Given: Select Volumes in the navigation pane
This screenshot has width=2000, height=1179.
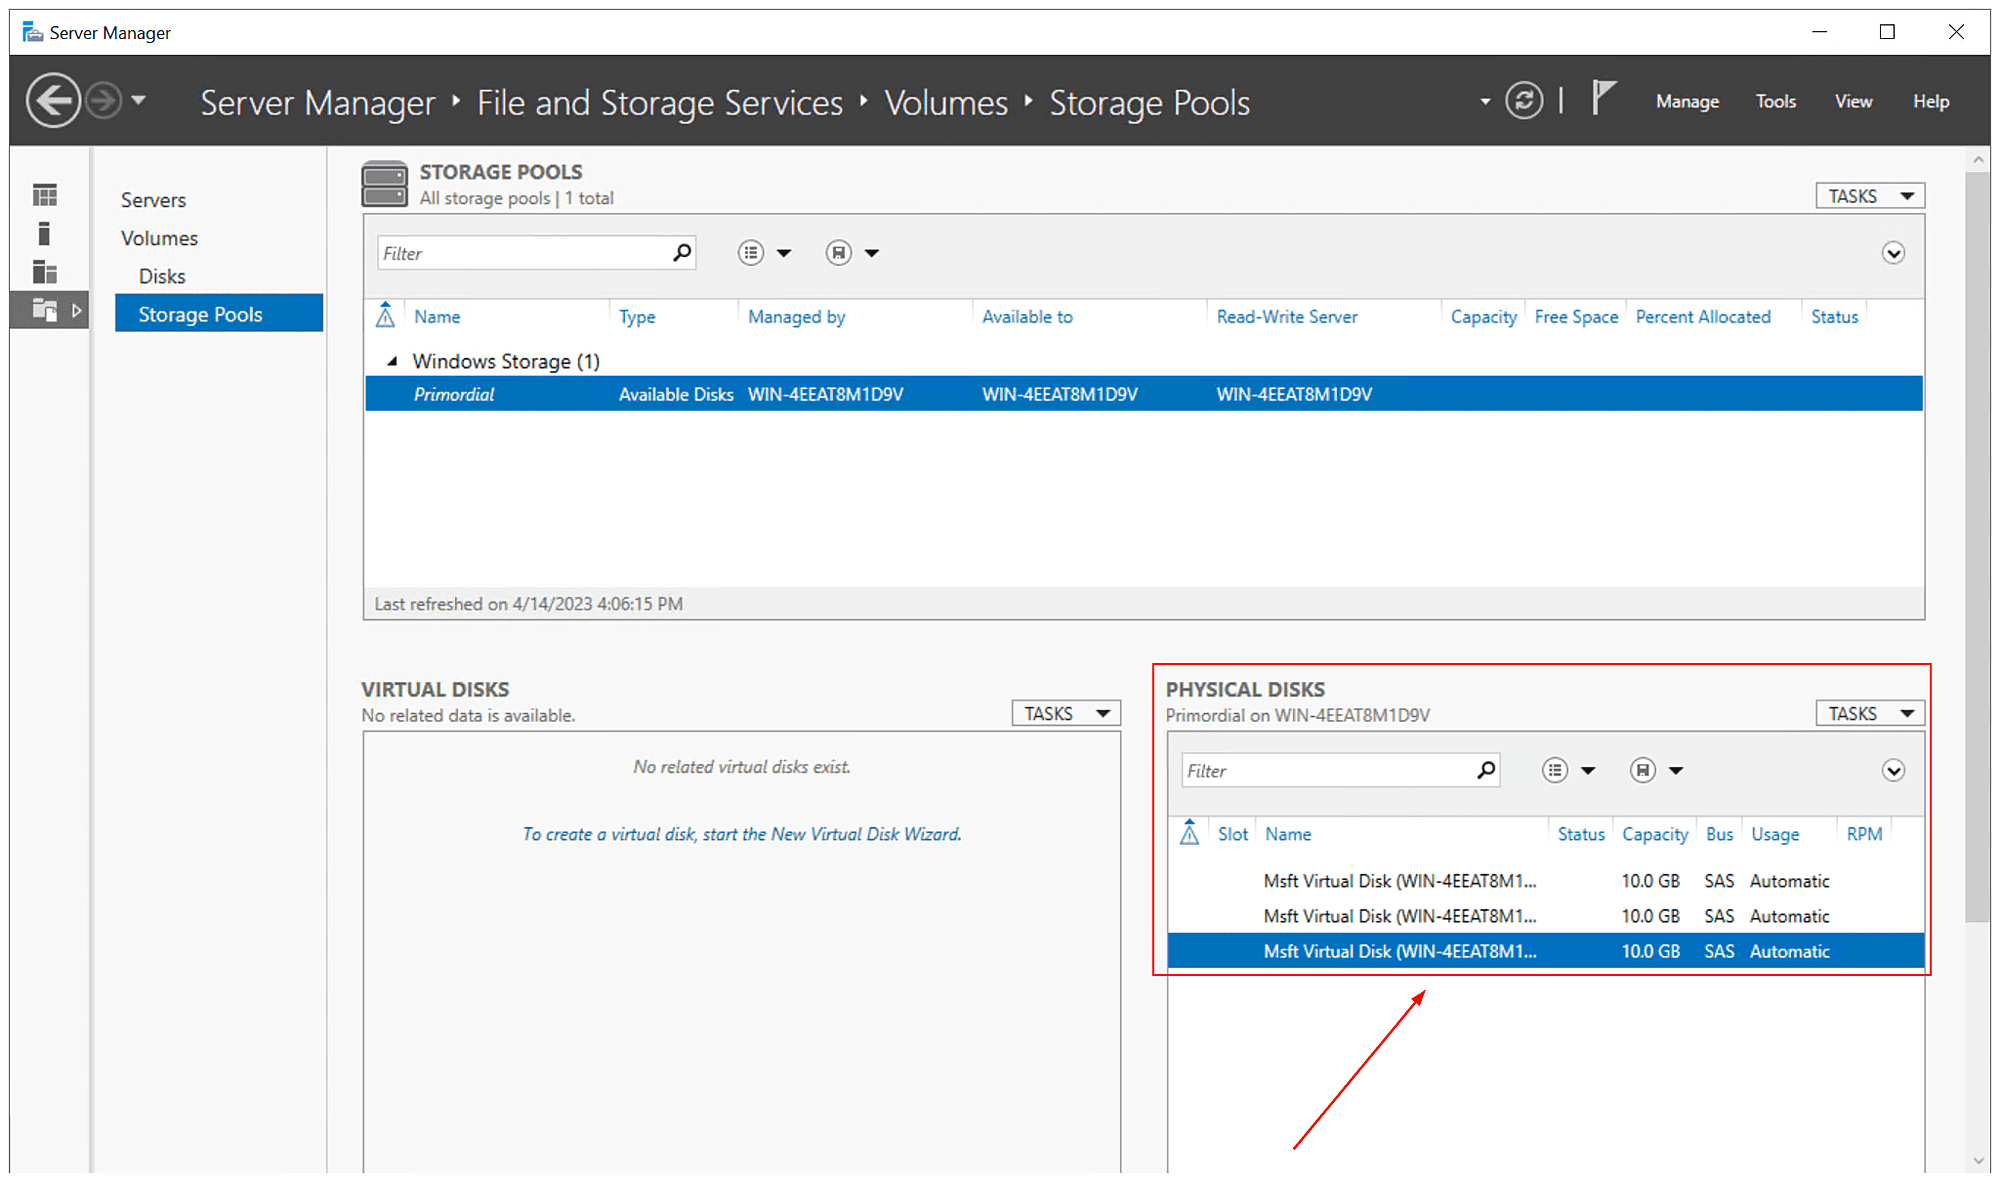Looking at the screenshot, I should click(159, 238).
